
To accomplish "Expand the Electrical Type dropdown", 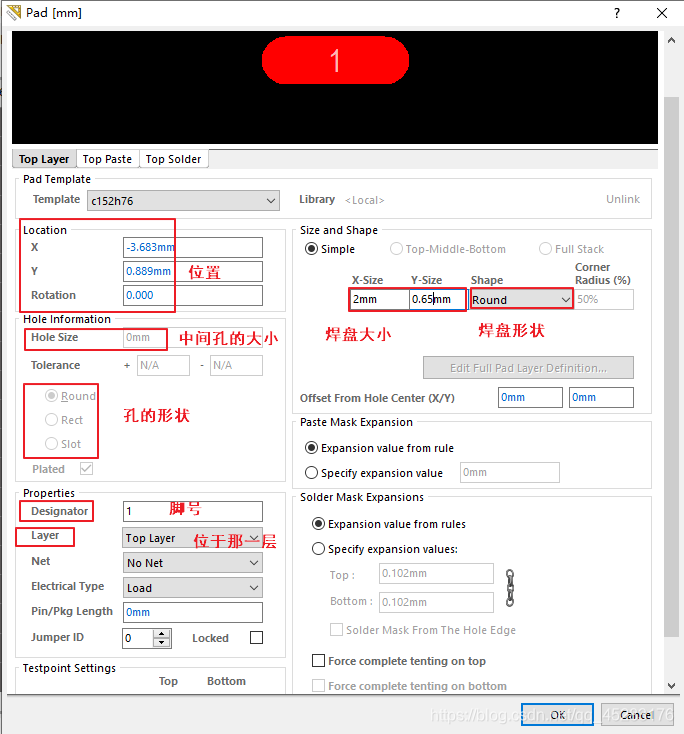I will [x=192, y=588].
